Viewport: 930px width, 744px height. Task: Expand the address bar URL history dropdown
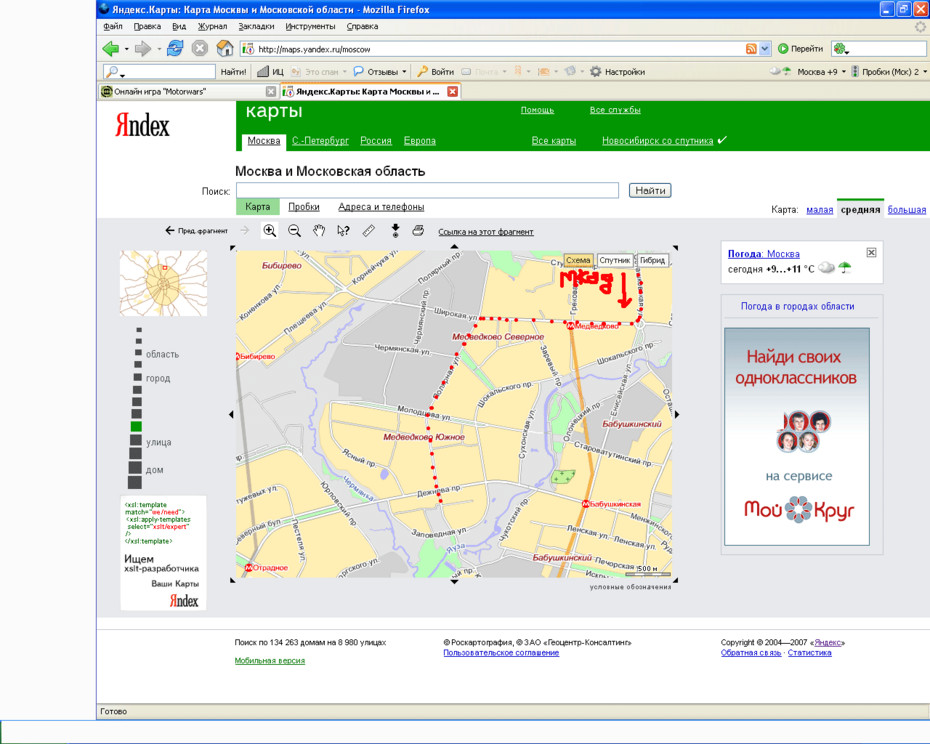[x=765, y=49]
